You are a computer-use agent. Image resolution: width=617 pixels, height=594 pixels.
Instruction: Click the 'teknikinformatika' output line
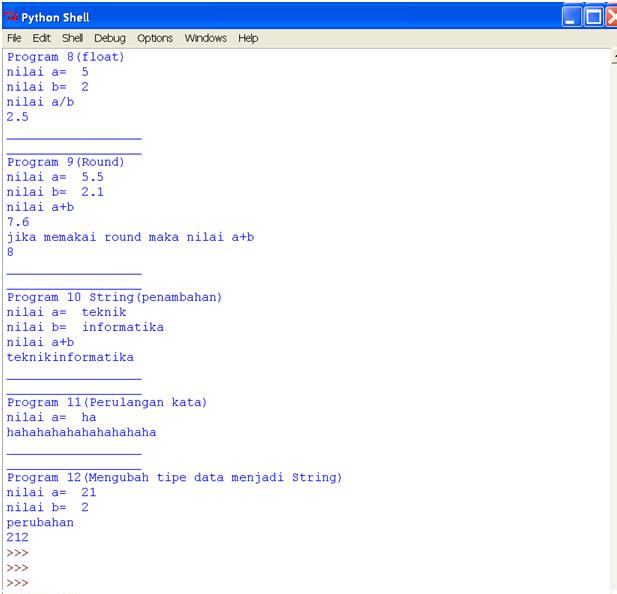pos(70,357)
